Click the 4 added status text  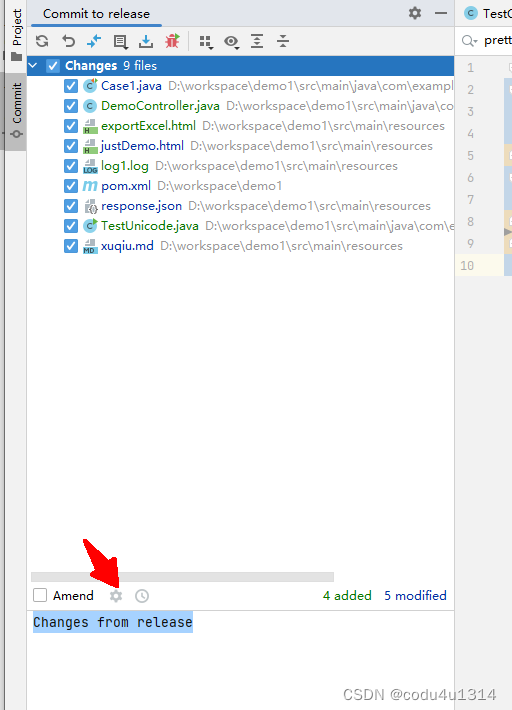[347, 595]
